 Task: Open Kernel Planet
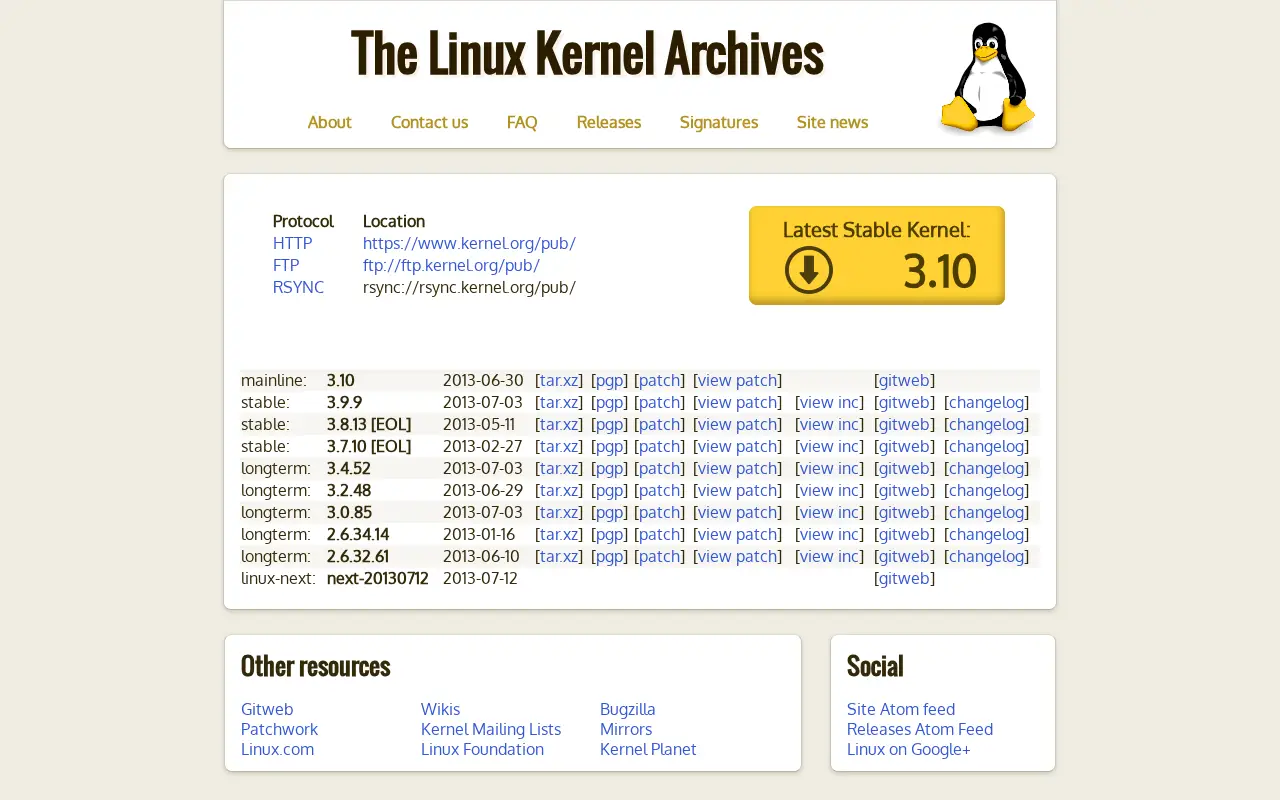[x=648, y=749]
